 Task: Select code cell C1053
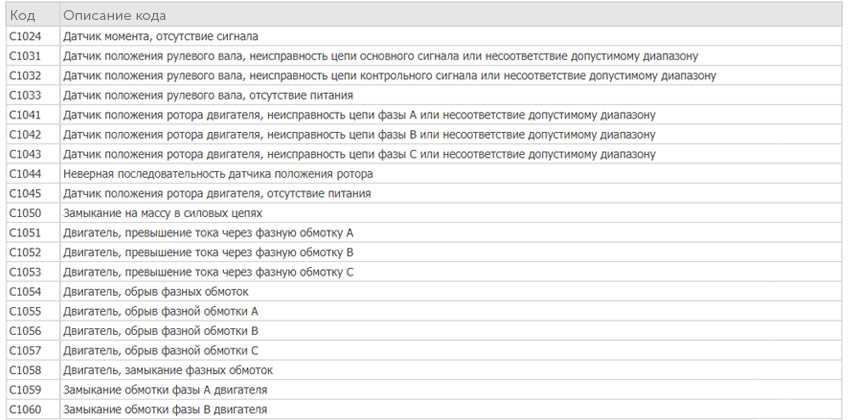pos(25,272)
